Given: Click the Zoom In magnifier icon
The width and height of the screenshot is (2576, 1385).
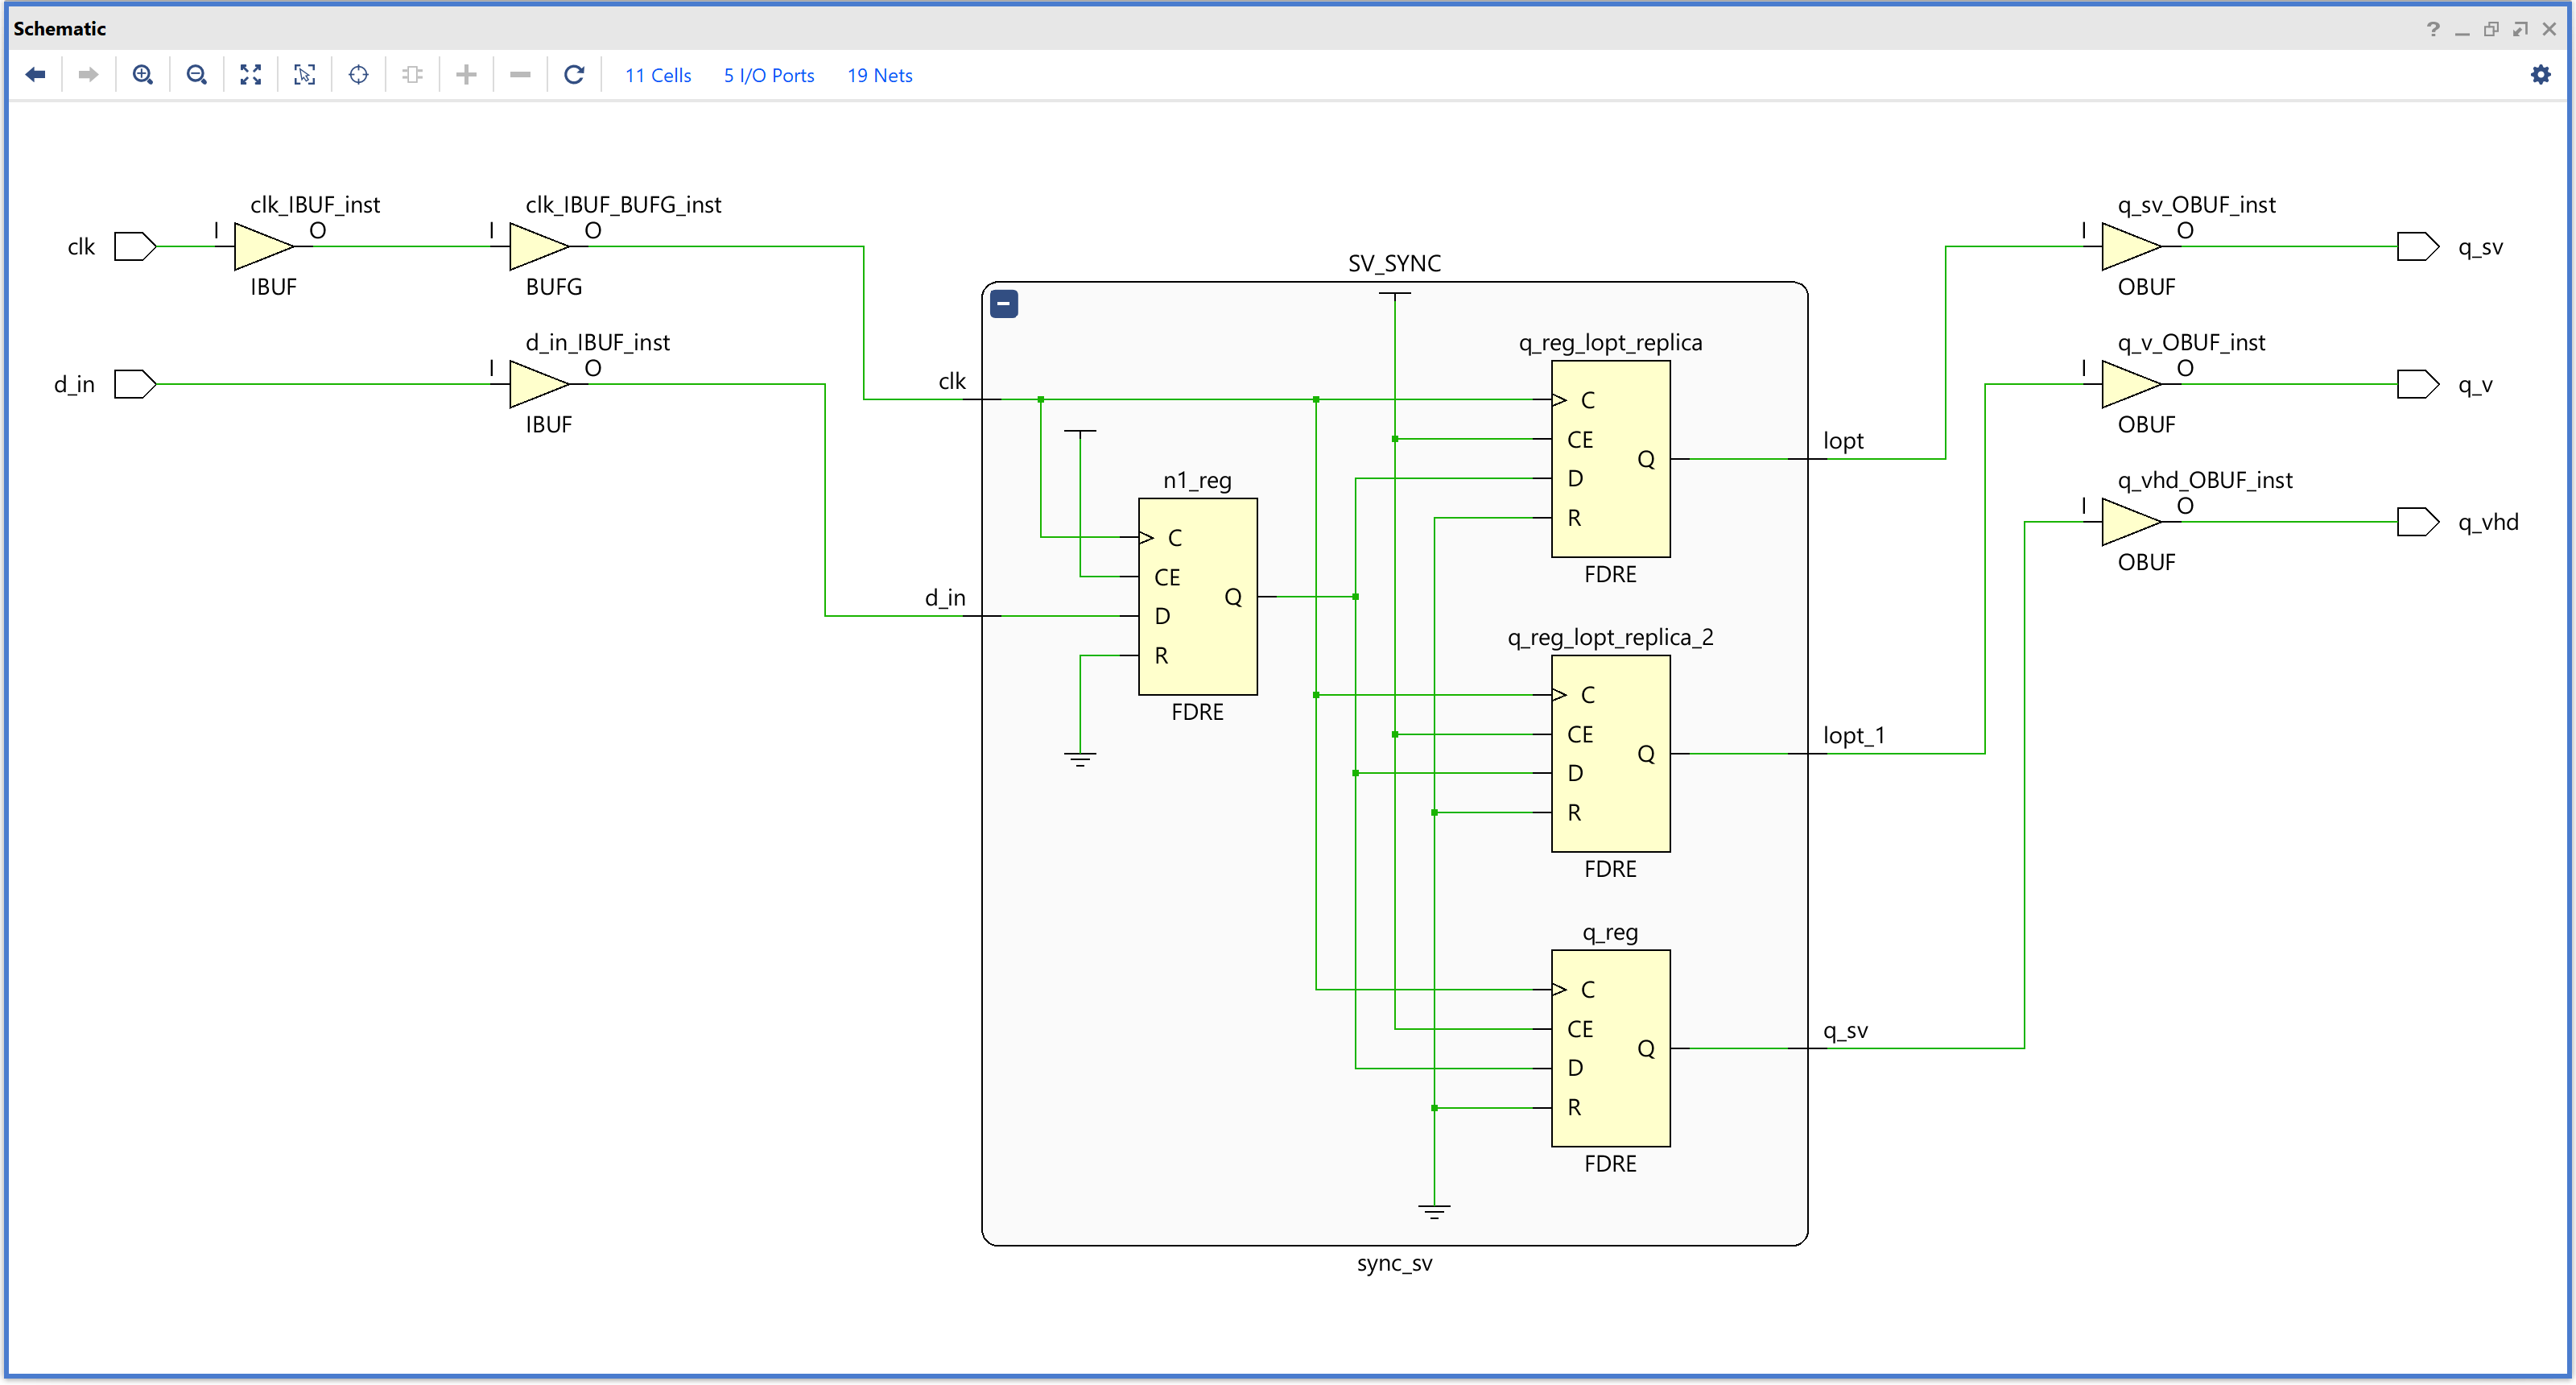Looking at the screenshot, I should click(x=143, y=75).
